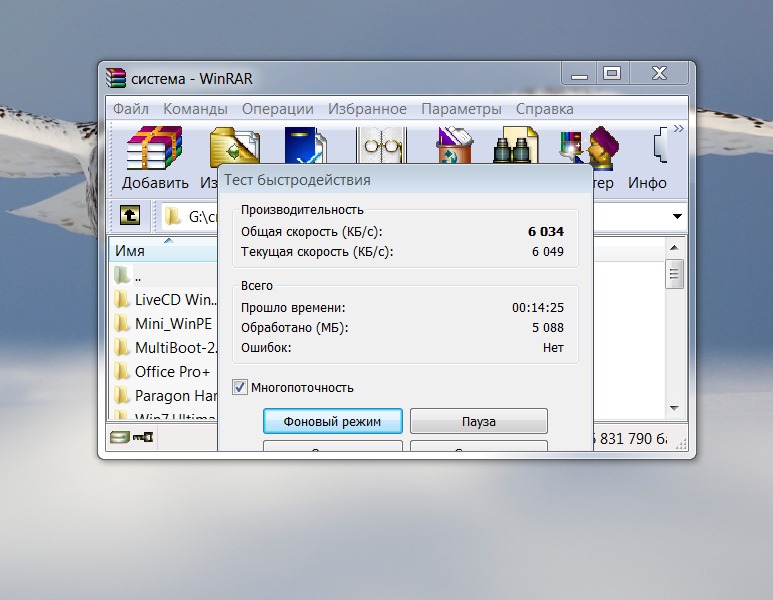Image resolution: width=773 pixels, height=600 pixels.
Task: Open the Файл menu
Action: [131, 109]
